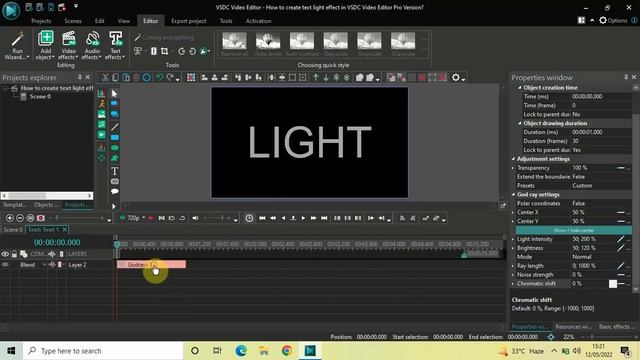Screen dimensions: 640x360
Task: Select the arrow pointer tool
Action: pos(114,94)
